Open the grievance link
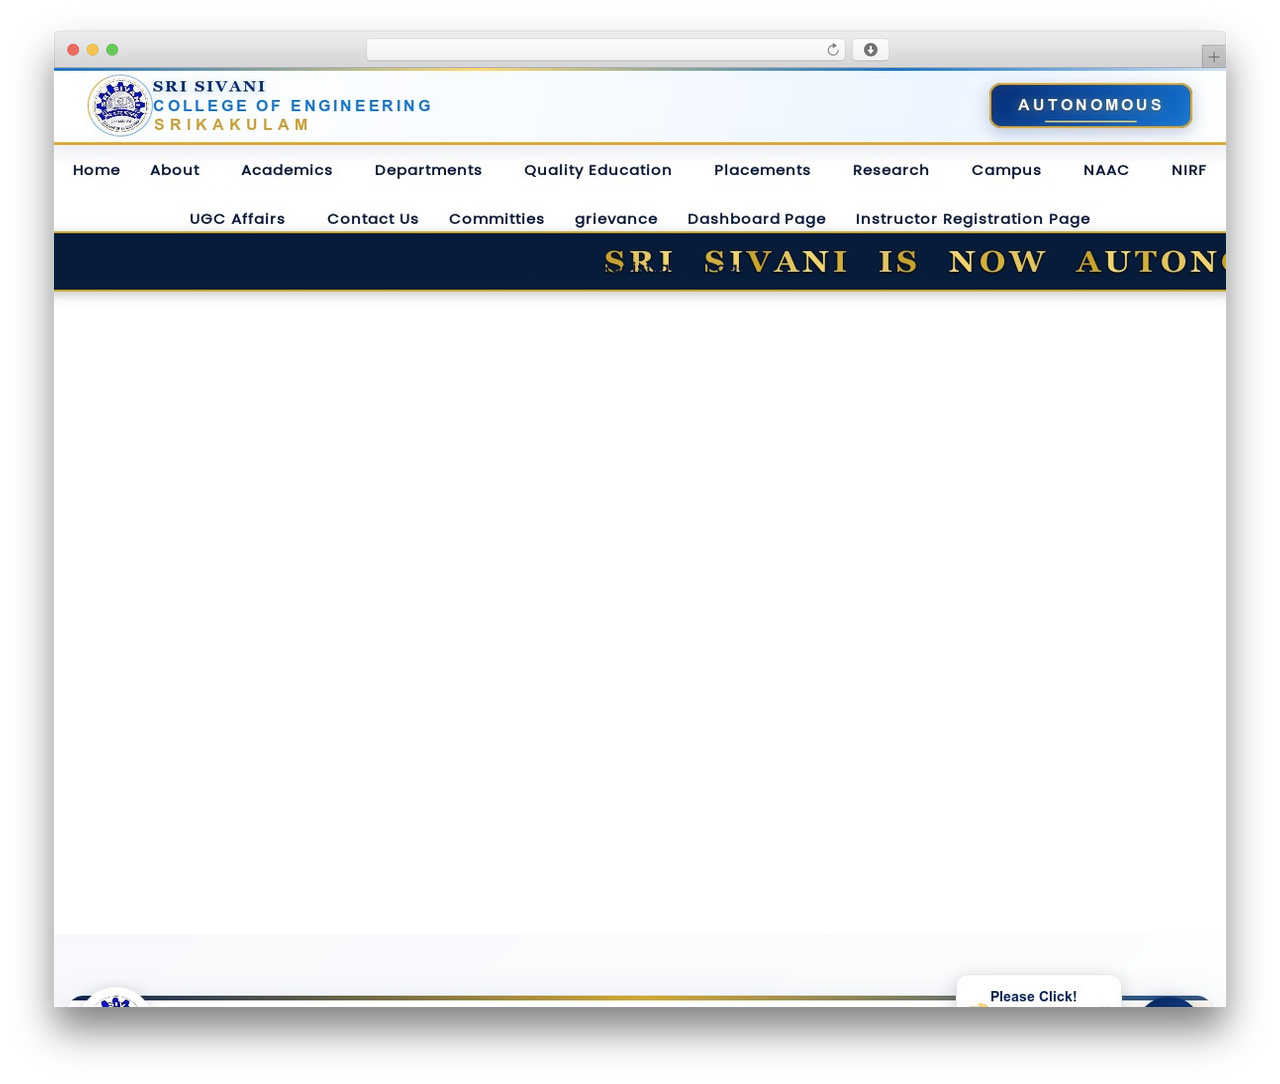This screenshot has height=1084, width=1280. tap(616, 219)
